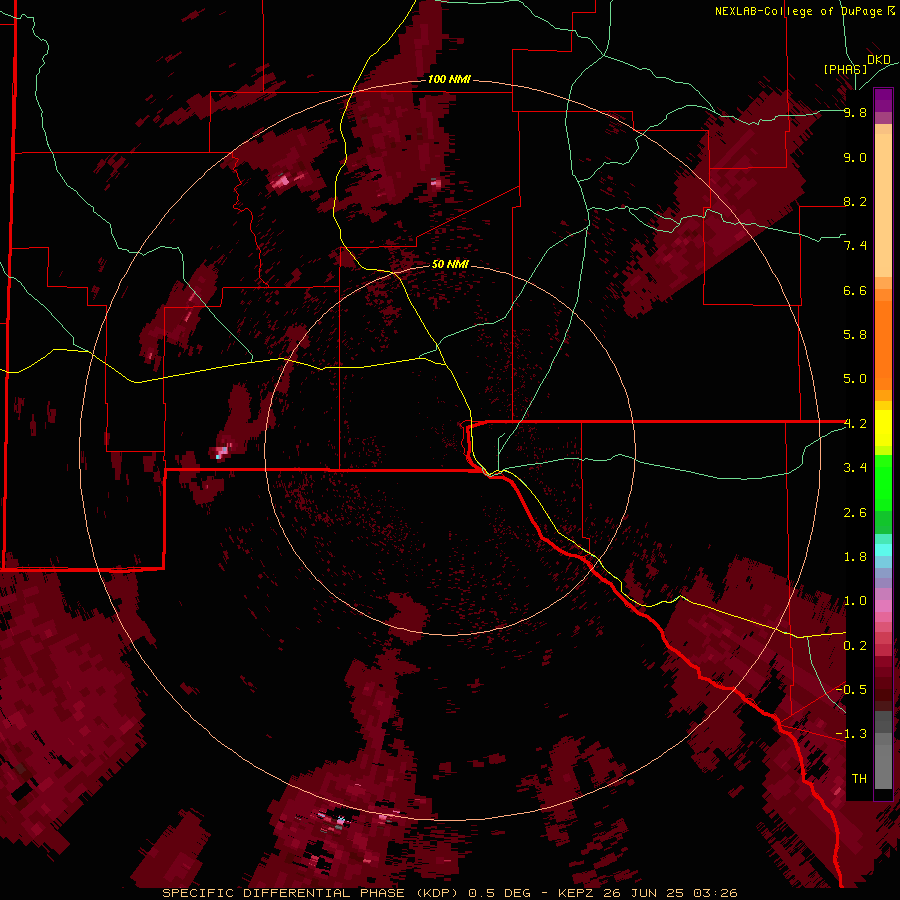Click the '8.2' scale value

click(x=855, y=201)
